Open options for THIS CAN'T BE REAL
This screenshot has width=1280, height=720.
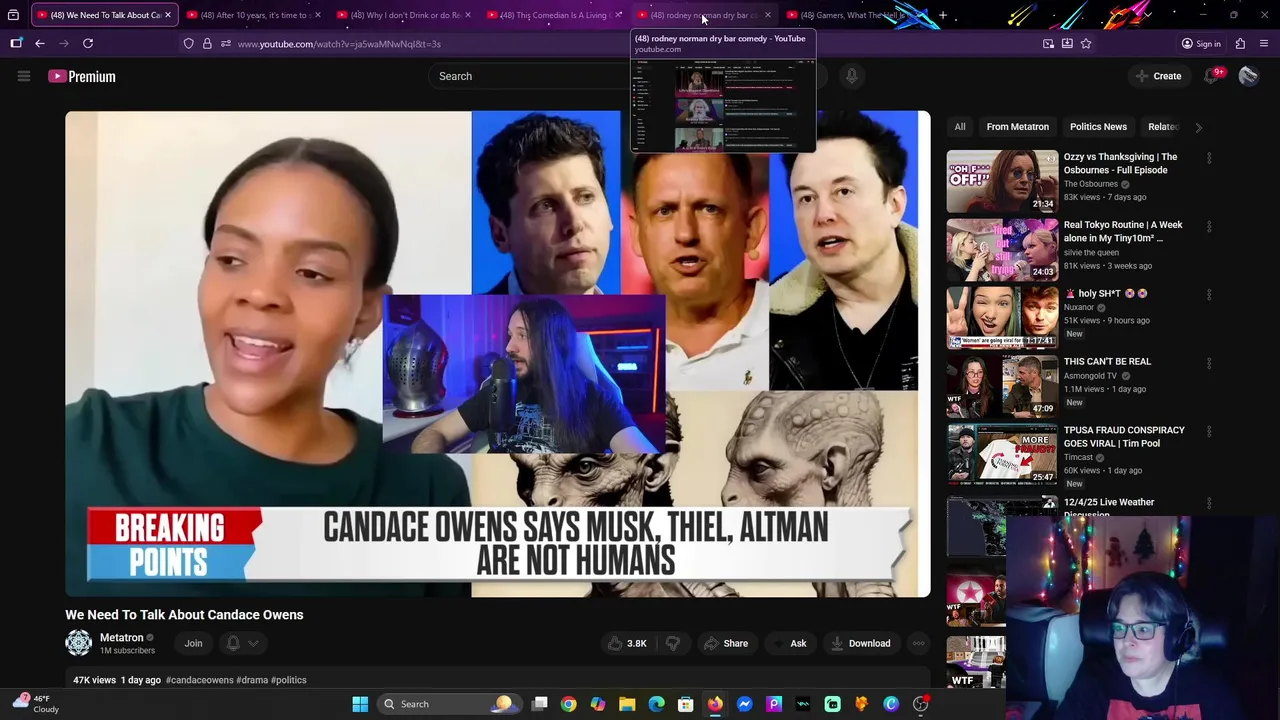click(1209, 363)
